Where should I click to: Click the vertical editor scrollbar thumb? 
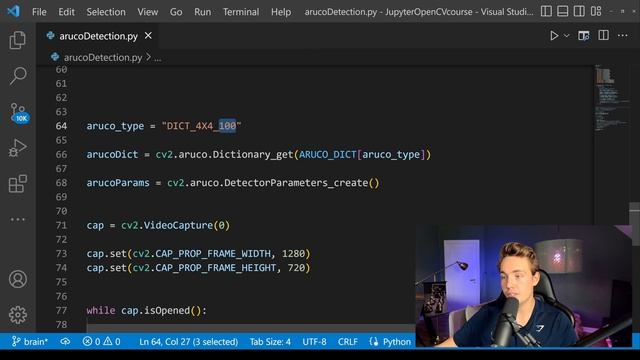[635, 223]
